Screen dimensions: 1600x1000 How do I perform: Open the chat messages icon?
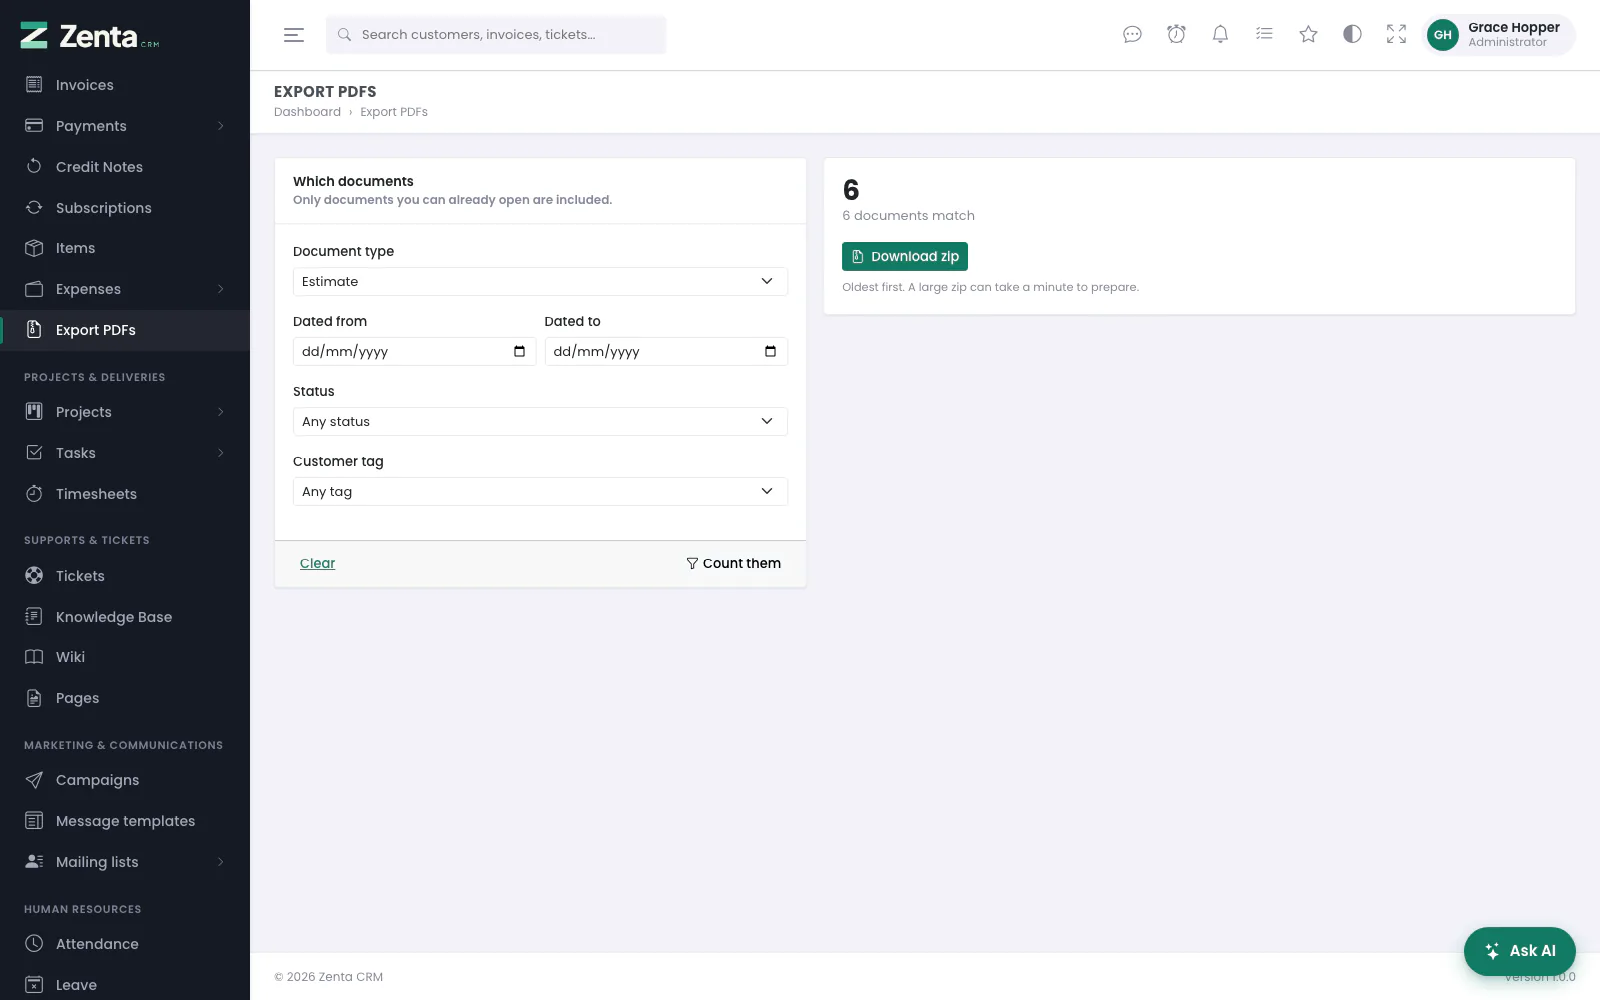(x=1132, y=35)
